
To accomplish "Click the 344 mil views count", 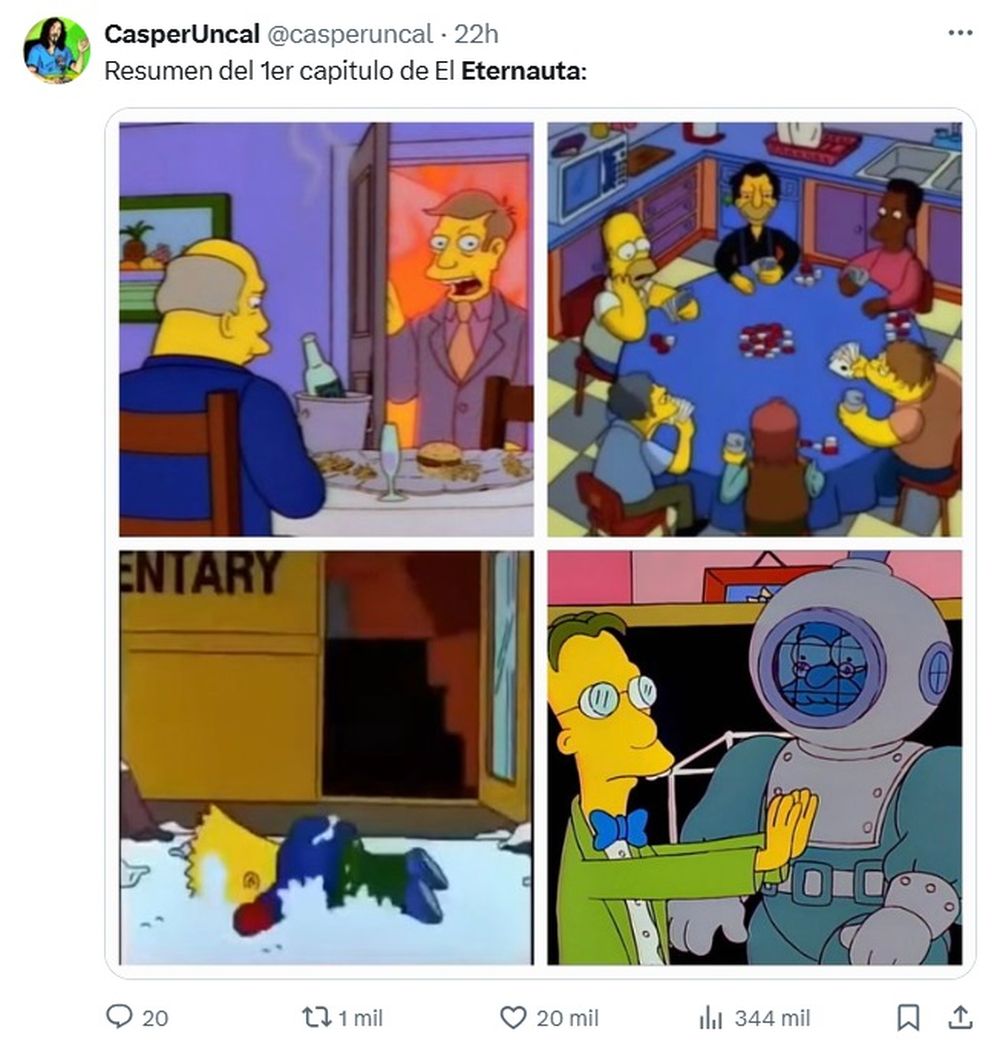I will click(772, 1018).
